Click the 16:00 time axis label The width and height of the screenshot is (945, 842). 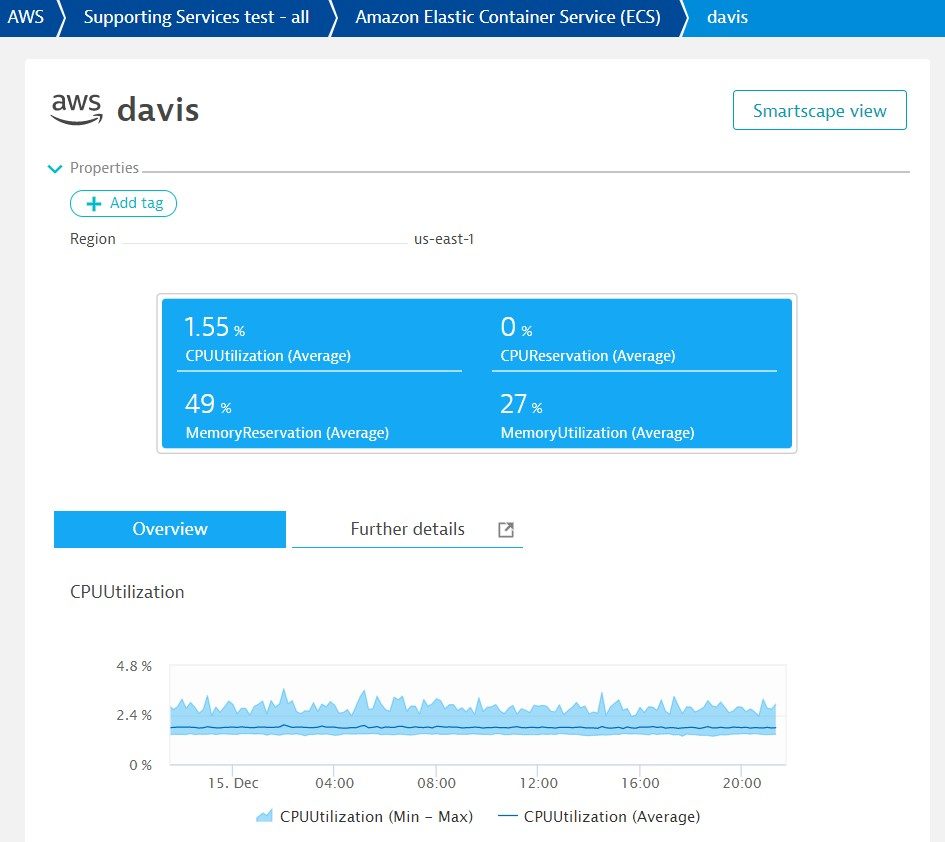(x=640, y=783)
